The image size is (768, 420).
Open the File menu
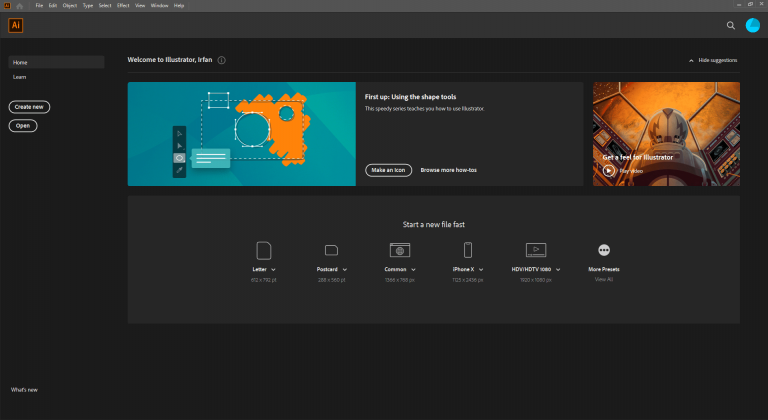pos(39,6)
